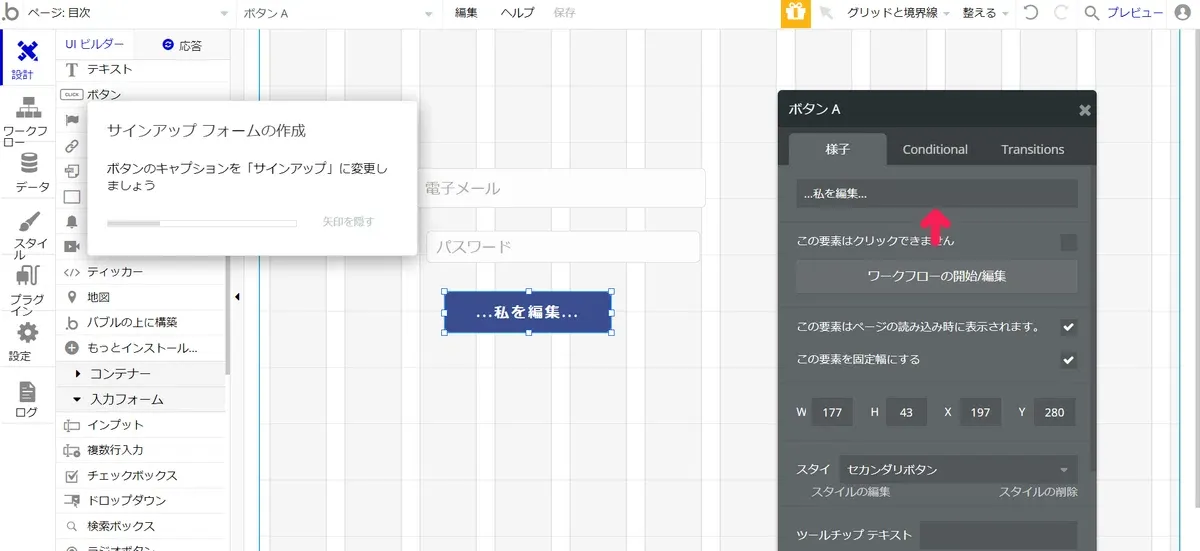Select the 地図 (Map) element
Viewport: 1200px width, 551px height.
coord(142,297)
